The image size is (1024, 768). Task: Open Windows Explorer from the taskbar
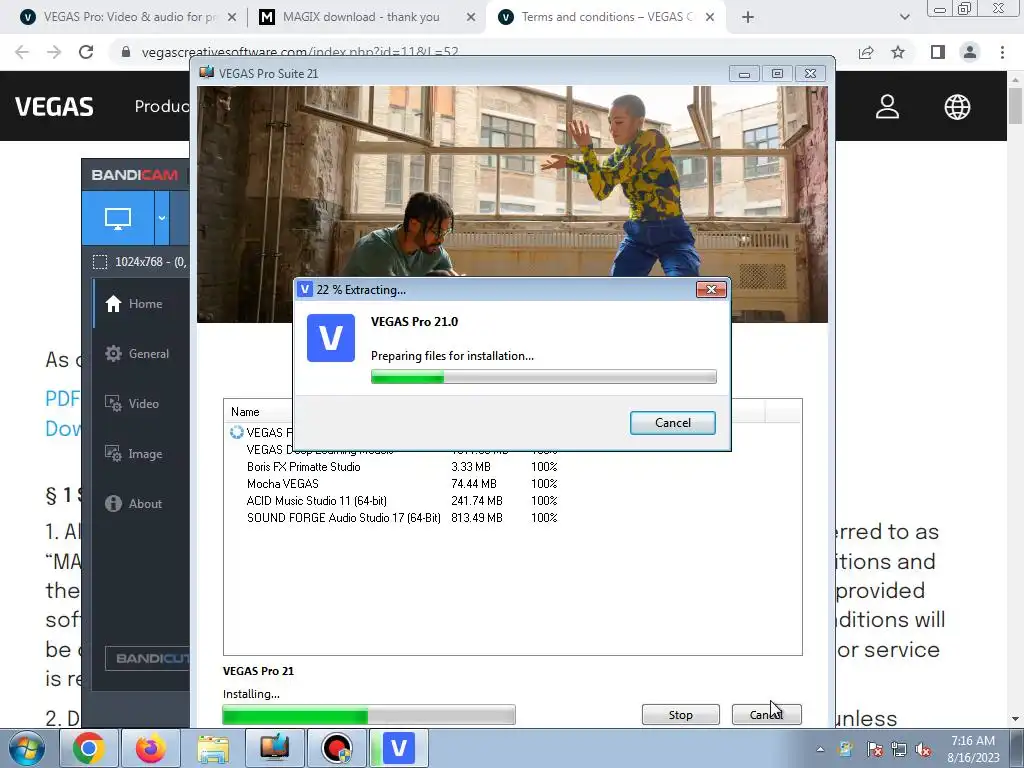[213, 748]
